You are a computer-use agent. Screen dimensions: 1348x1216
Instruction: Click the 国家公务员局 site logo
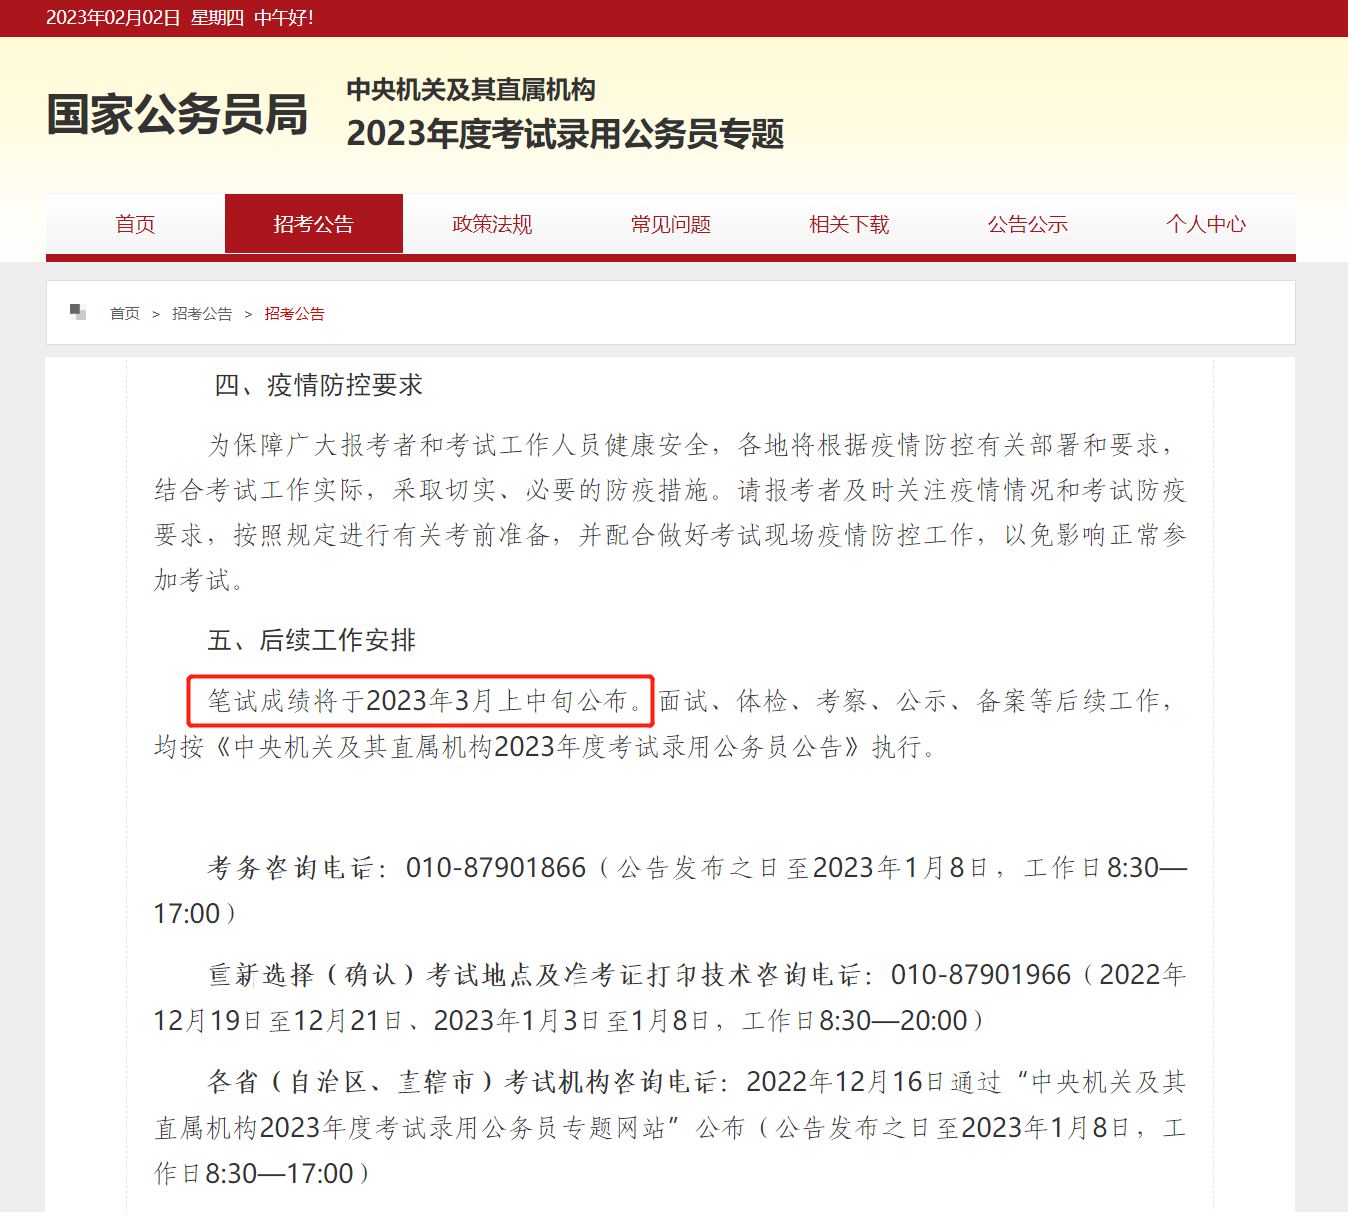177,114
